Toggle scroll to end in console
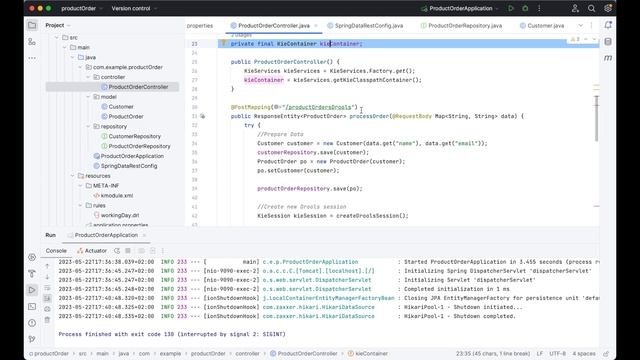Viewport: 640px width, 360px height. pos(47,298)
